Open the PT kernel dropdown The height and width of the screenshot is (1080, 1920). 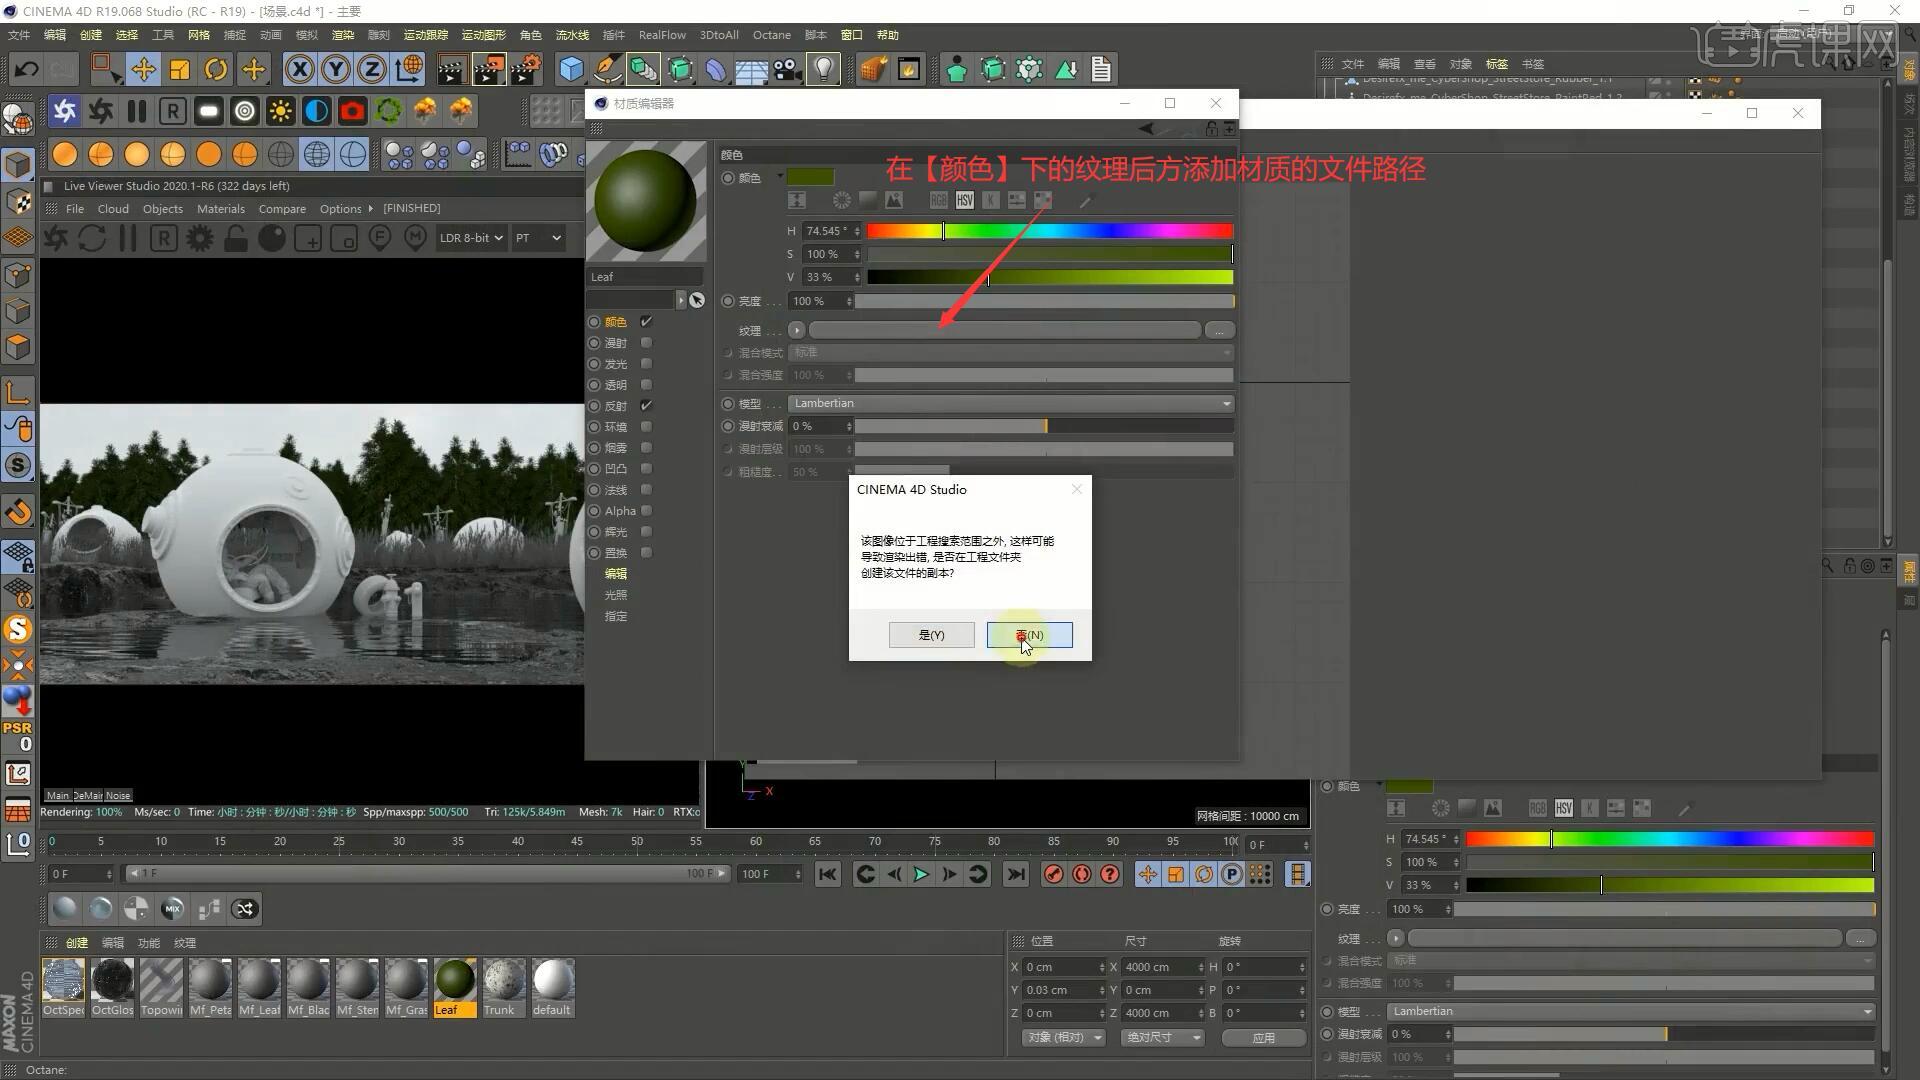tap(538, 238)
